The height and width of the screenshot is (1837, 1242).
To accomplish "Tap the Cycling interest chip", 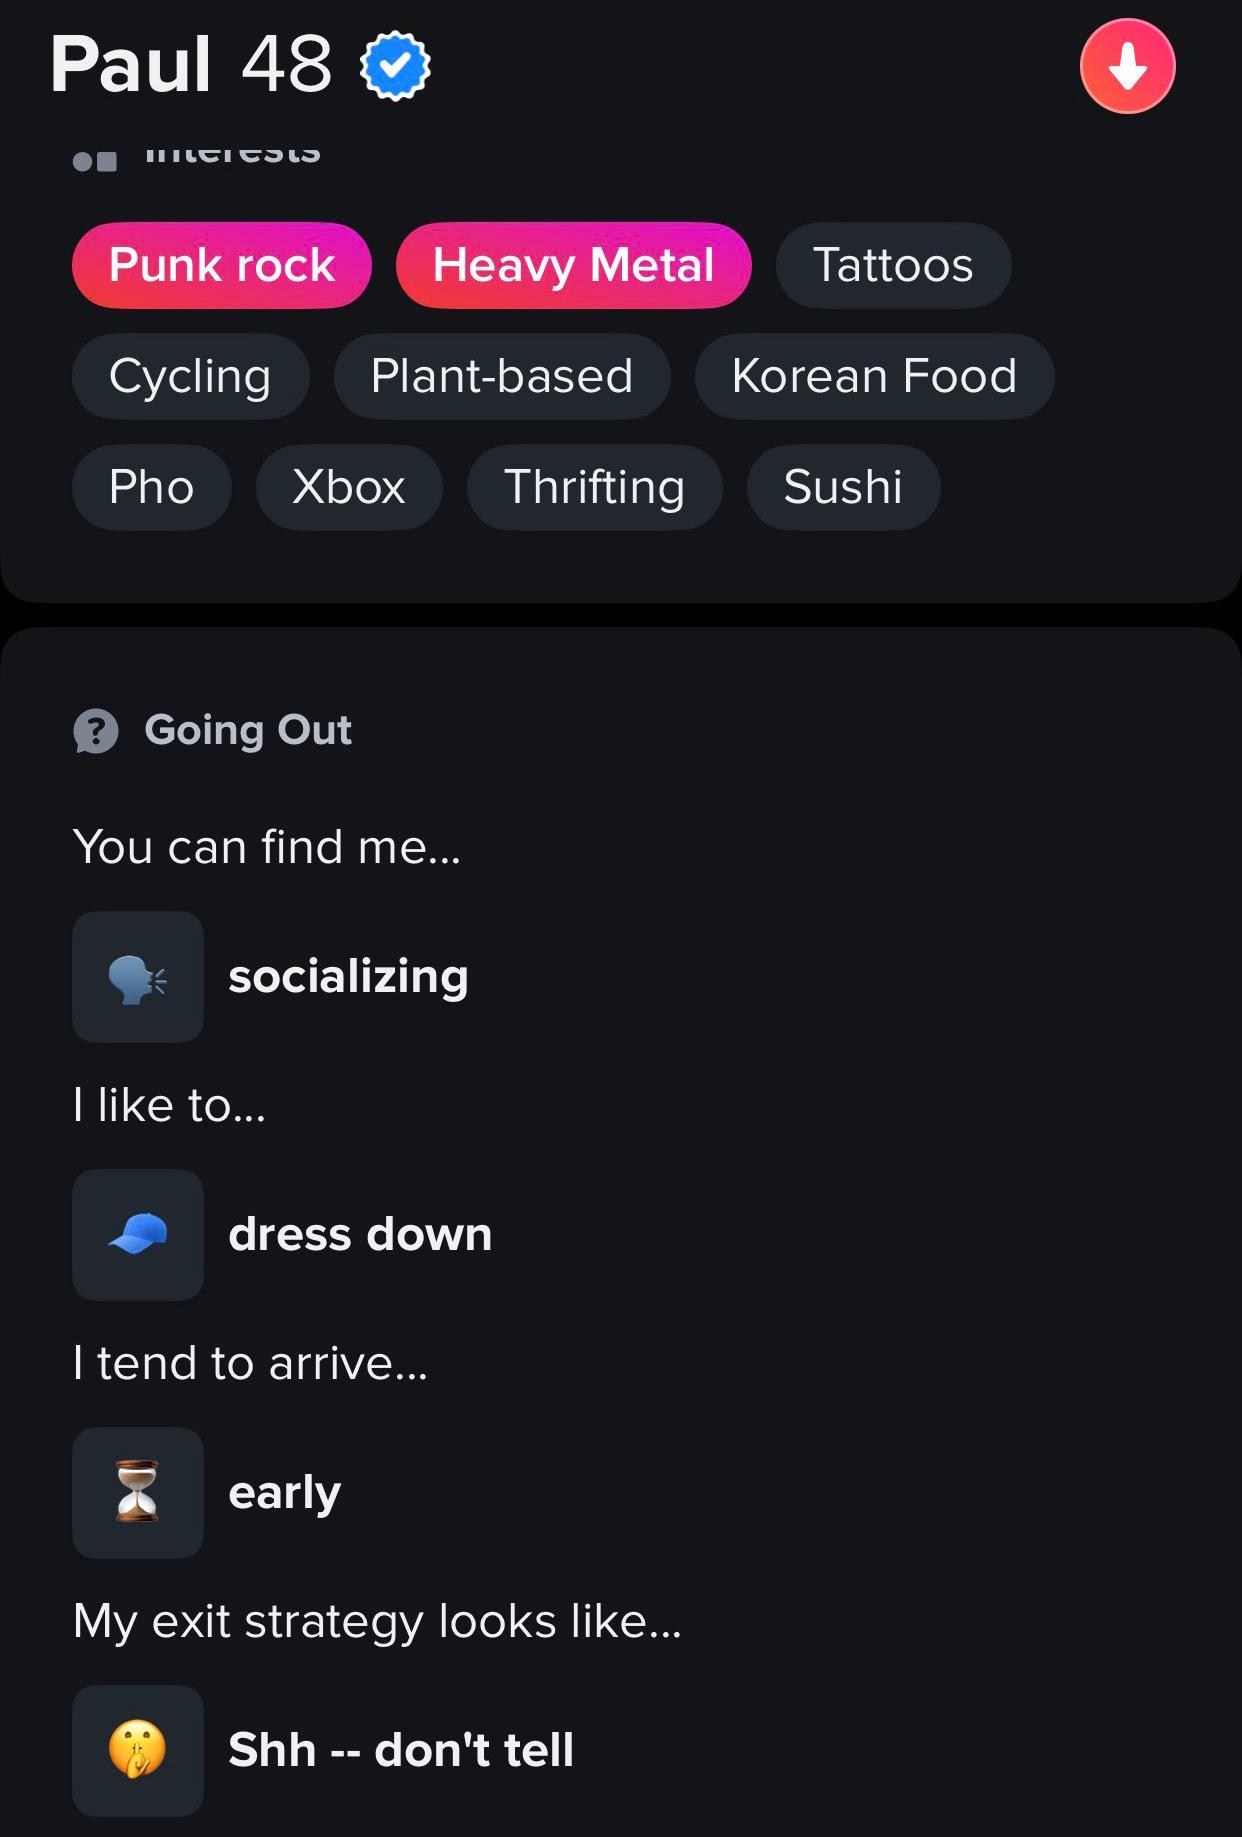I will pos(190,376).
